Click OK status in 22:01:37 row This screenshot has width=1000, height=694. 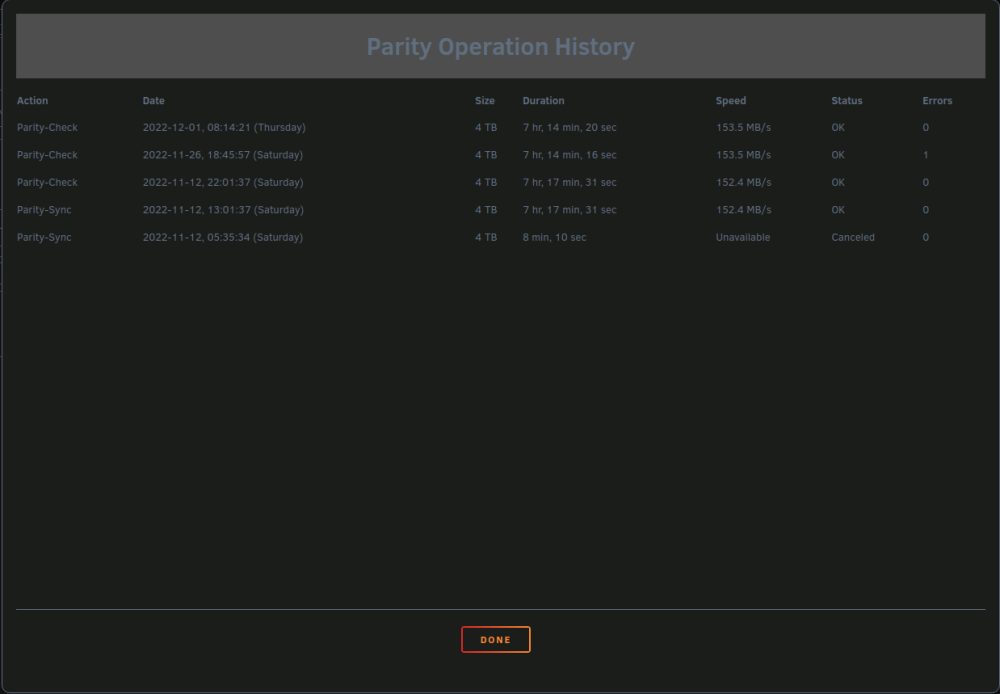[x=838, y=182]
